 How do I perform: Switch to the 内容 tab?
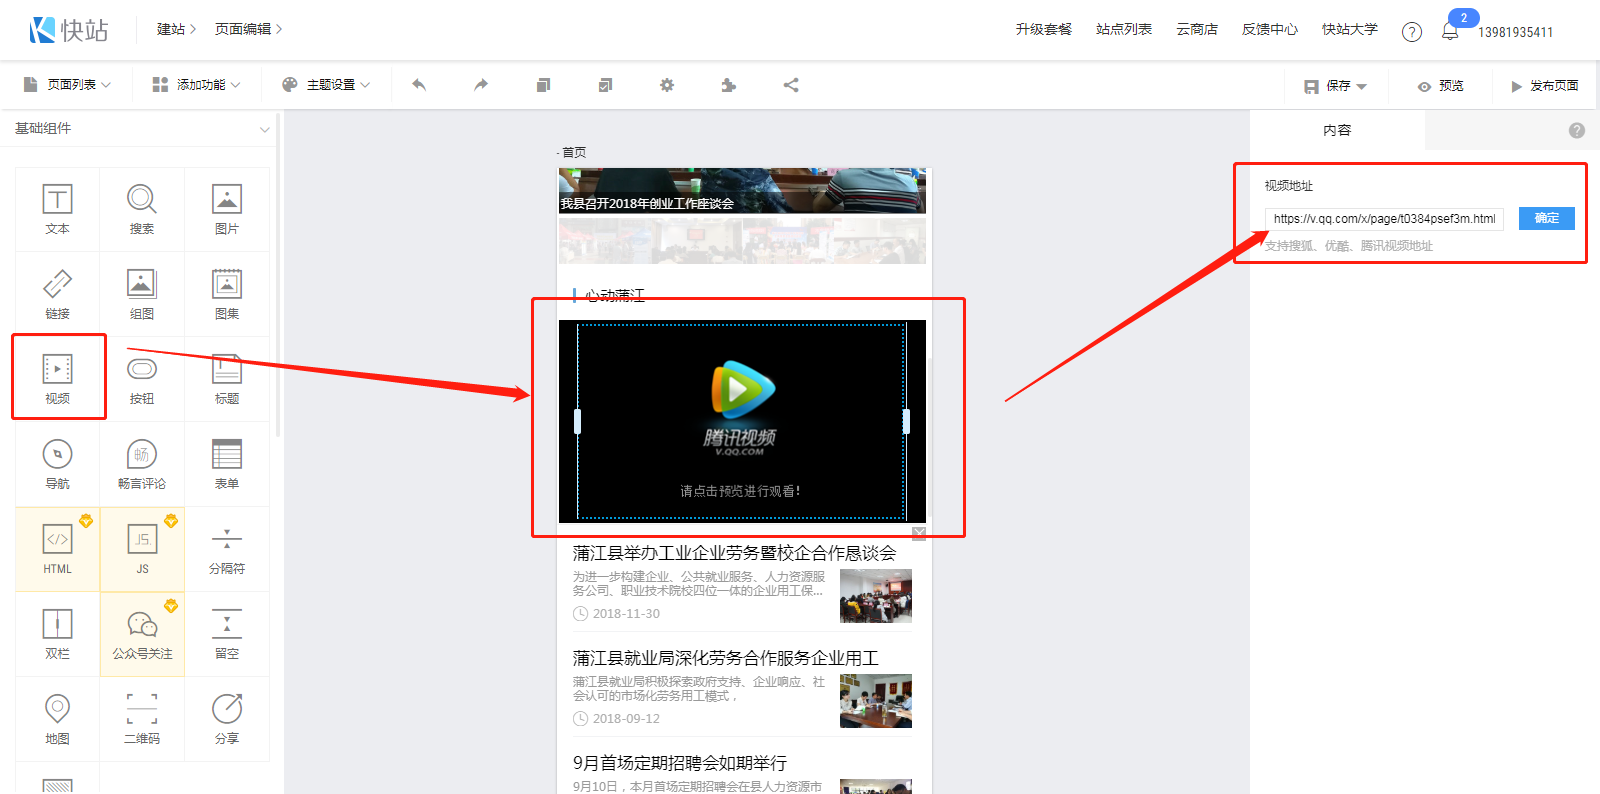coord(1337,130)
